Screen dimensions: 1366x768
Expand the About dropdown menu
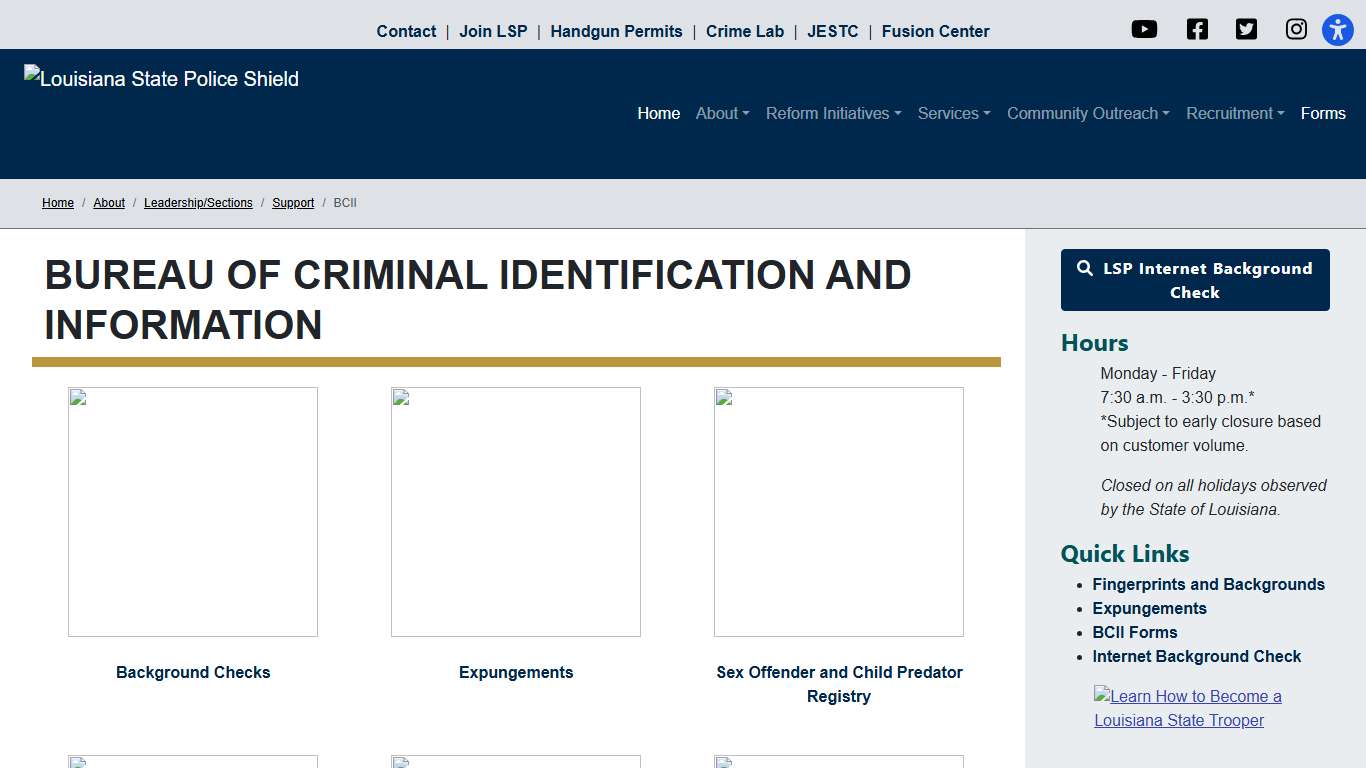coord(722,113)
